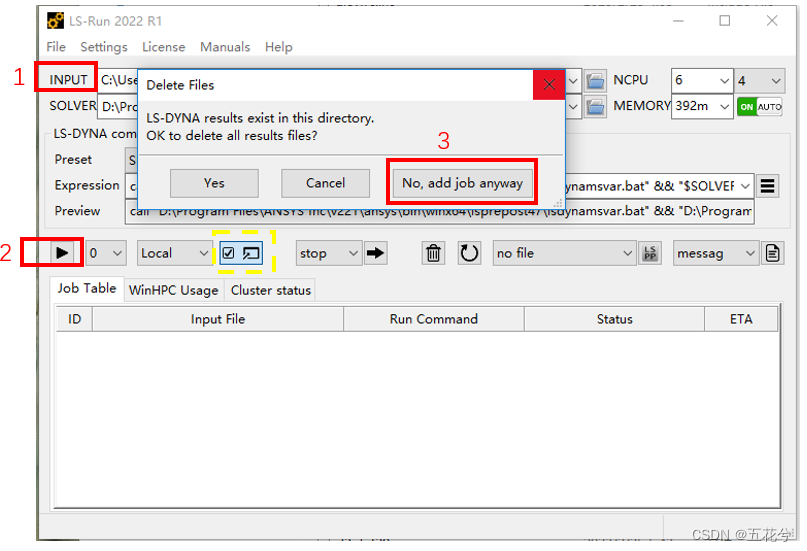Click the trash icon to delete job

[x=433, y=253]
